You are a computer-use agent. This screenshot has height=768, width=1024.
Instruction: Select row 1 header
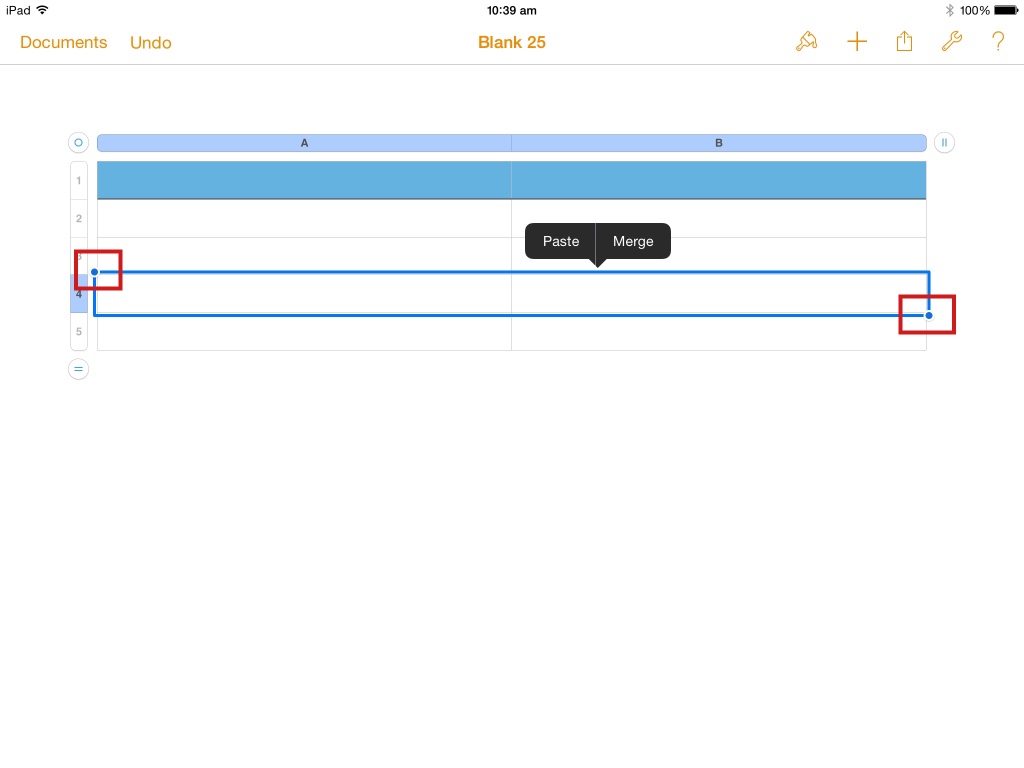coord(78,180)
